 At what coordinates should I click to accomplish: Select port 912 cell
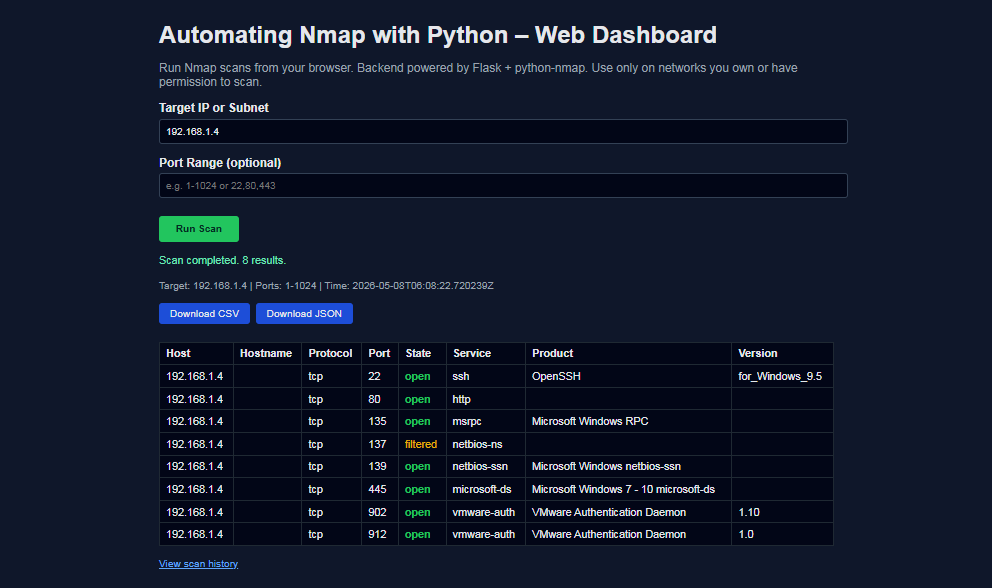[x=380, y=534]
